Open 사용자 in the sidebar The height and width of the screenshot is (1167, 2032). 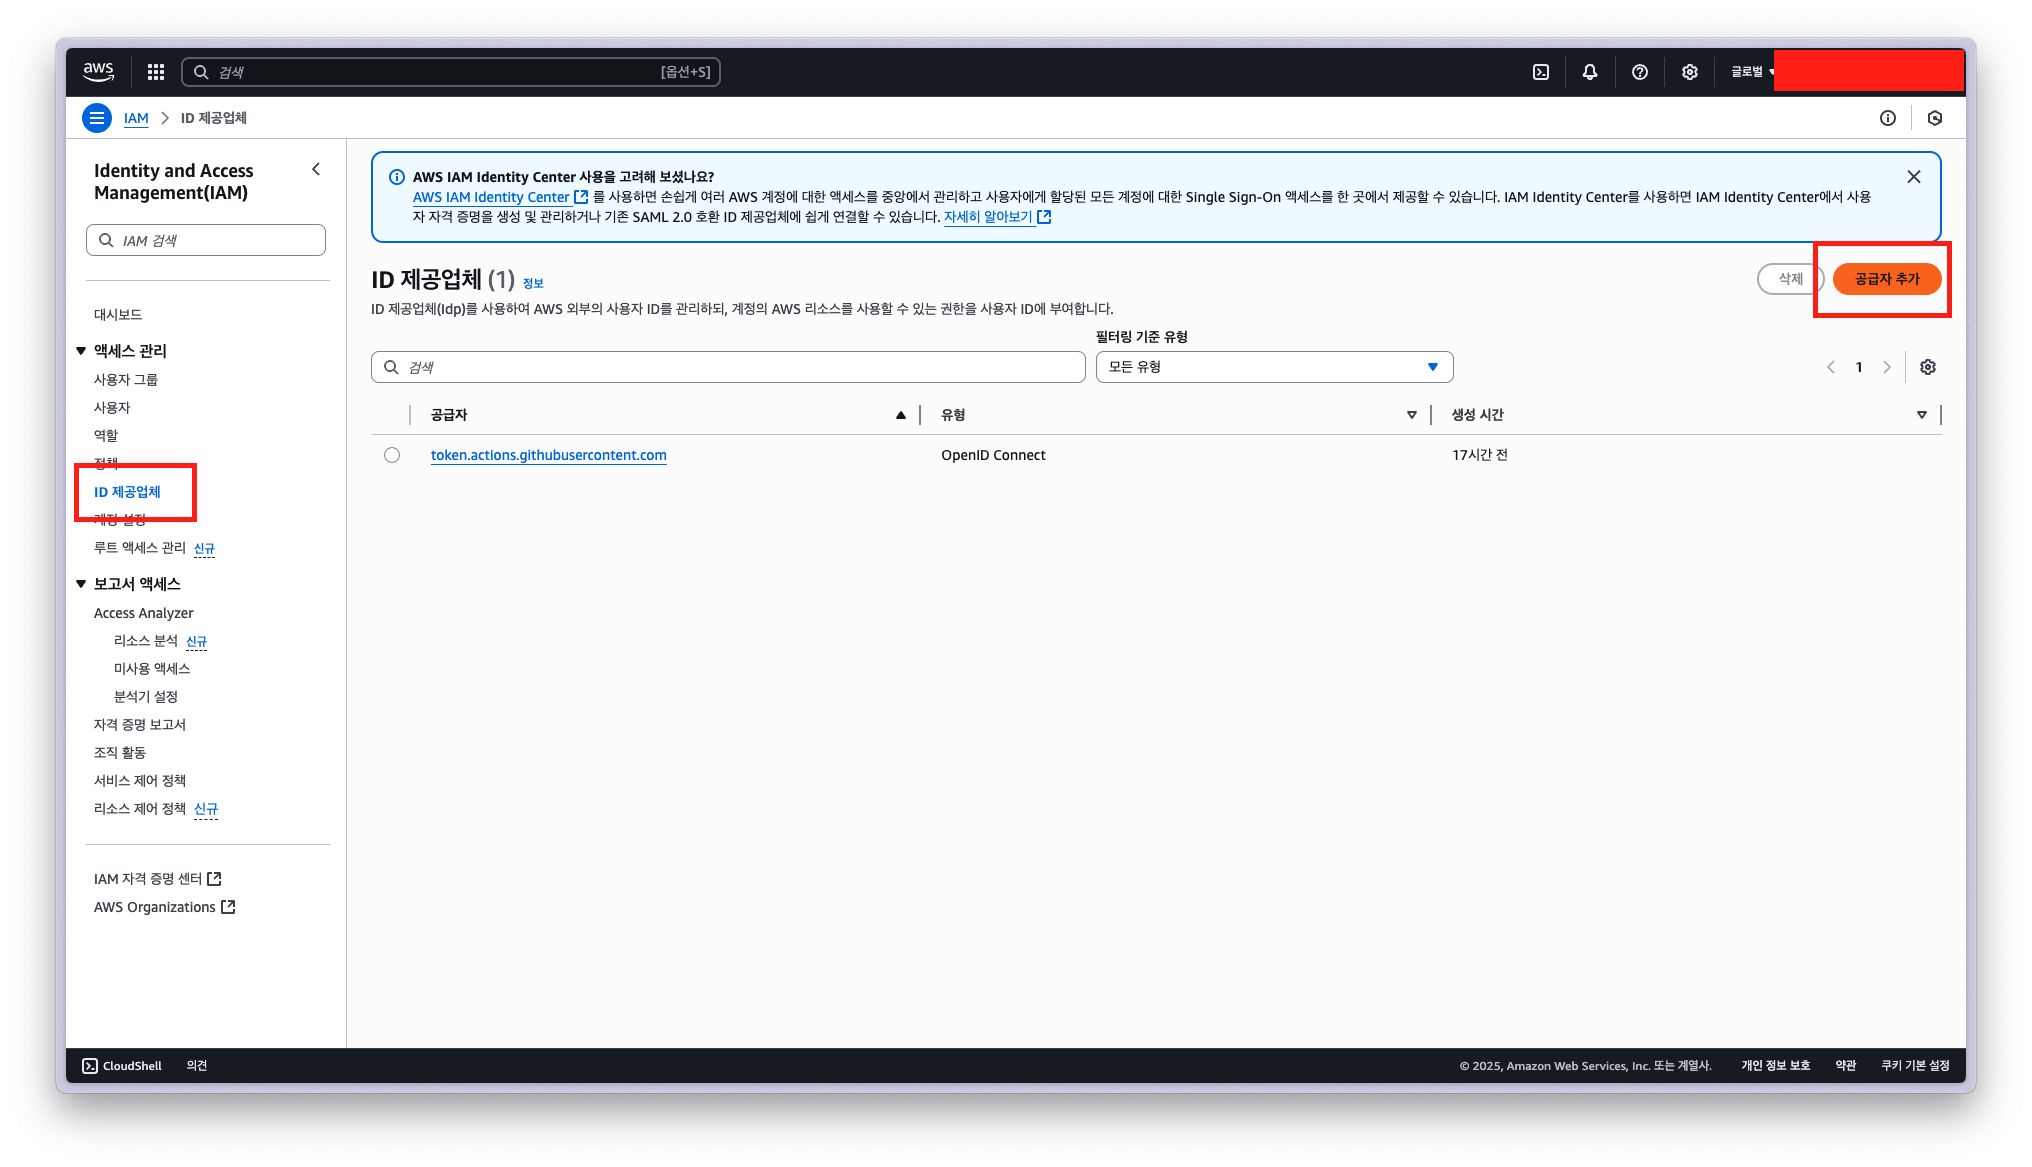[112, 408]
